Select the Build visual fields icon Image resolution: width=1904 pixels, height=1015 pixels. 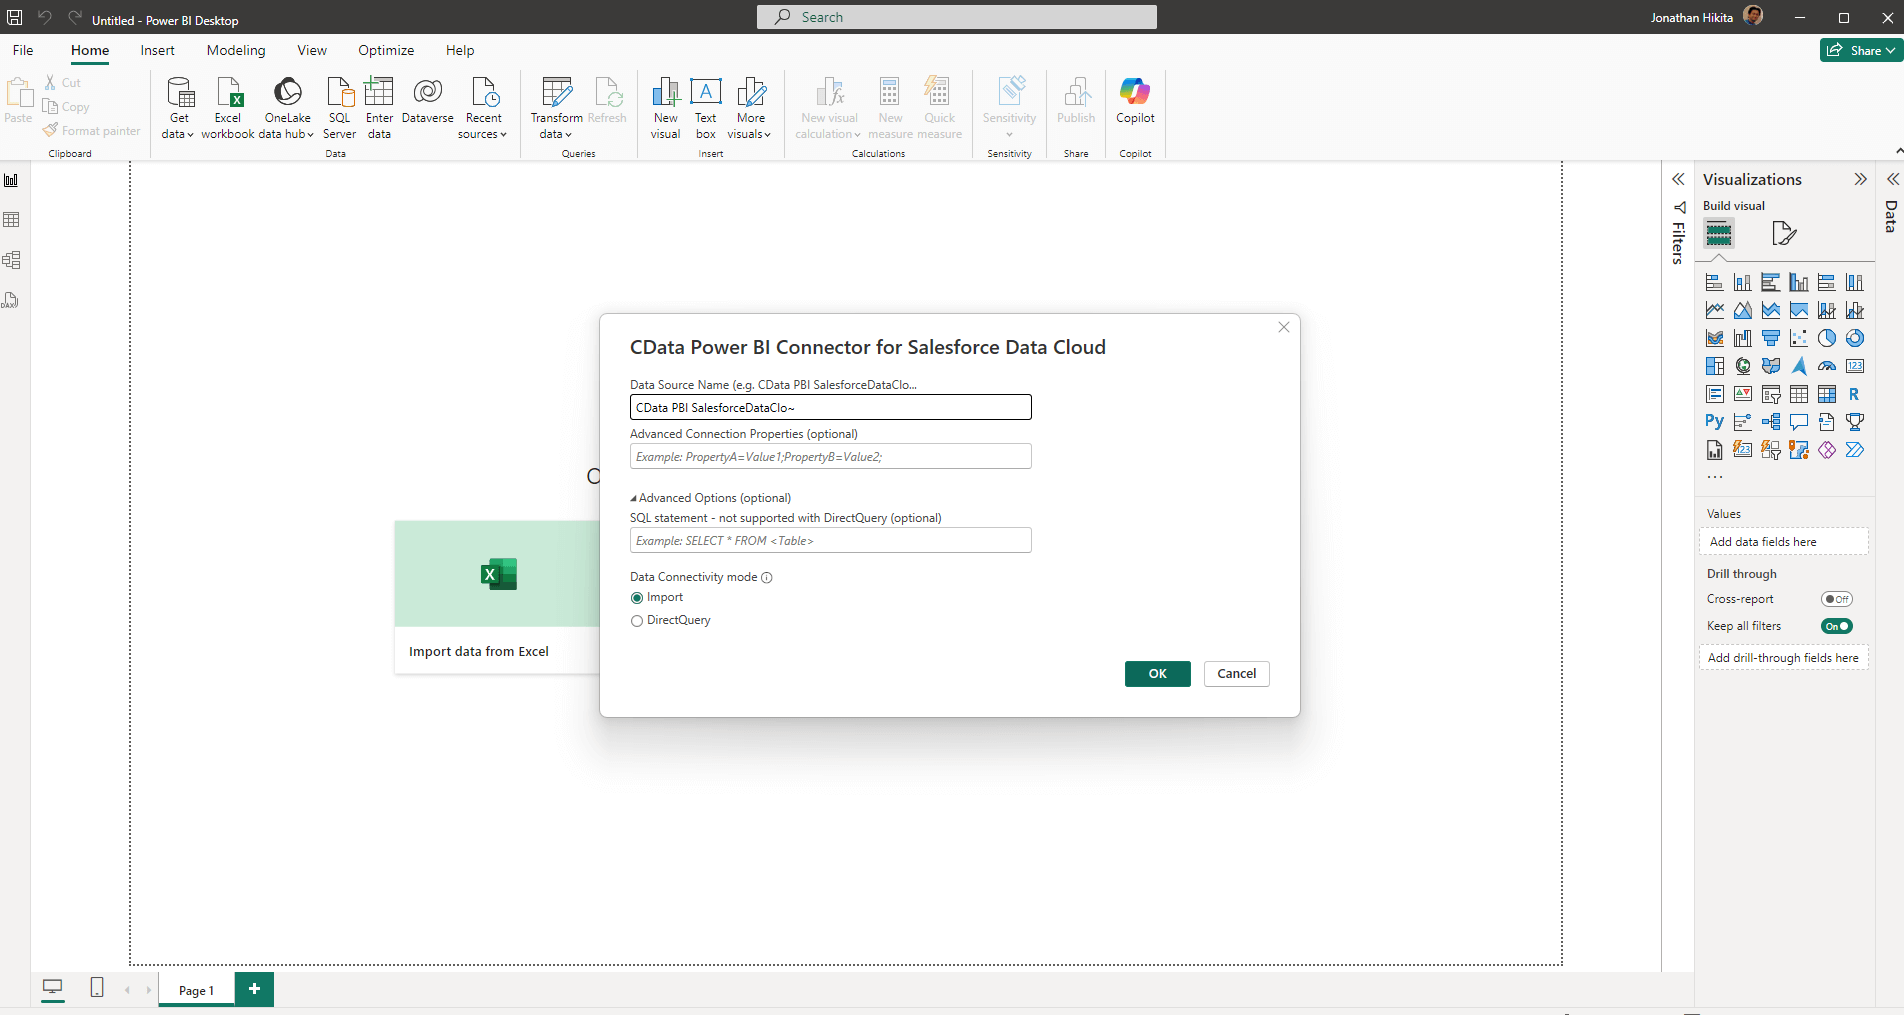tap(1719, 234)
